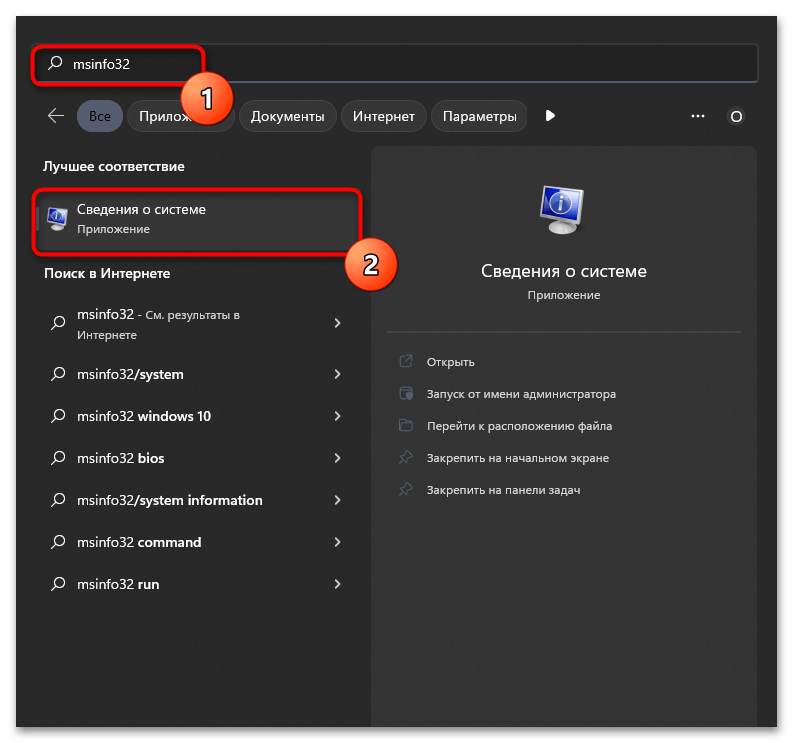Click the pin icon beside Закрепить на начальном экране
Image resolution: width=793 pixels, height=743 pixels.
click(x=406, y=458)
